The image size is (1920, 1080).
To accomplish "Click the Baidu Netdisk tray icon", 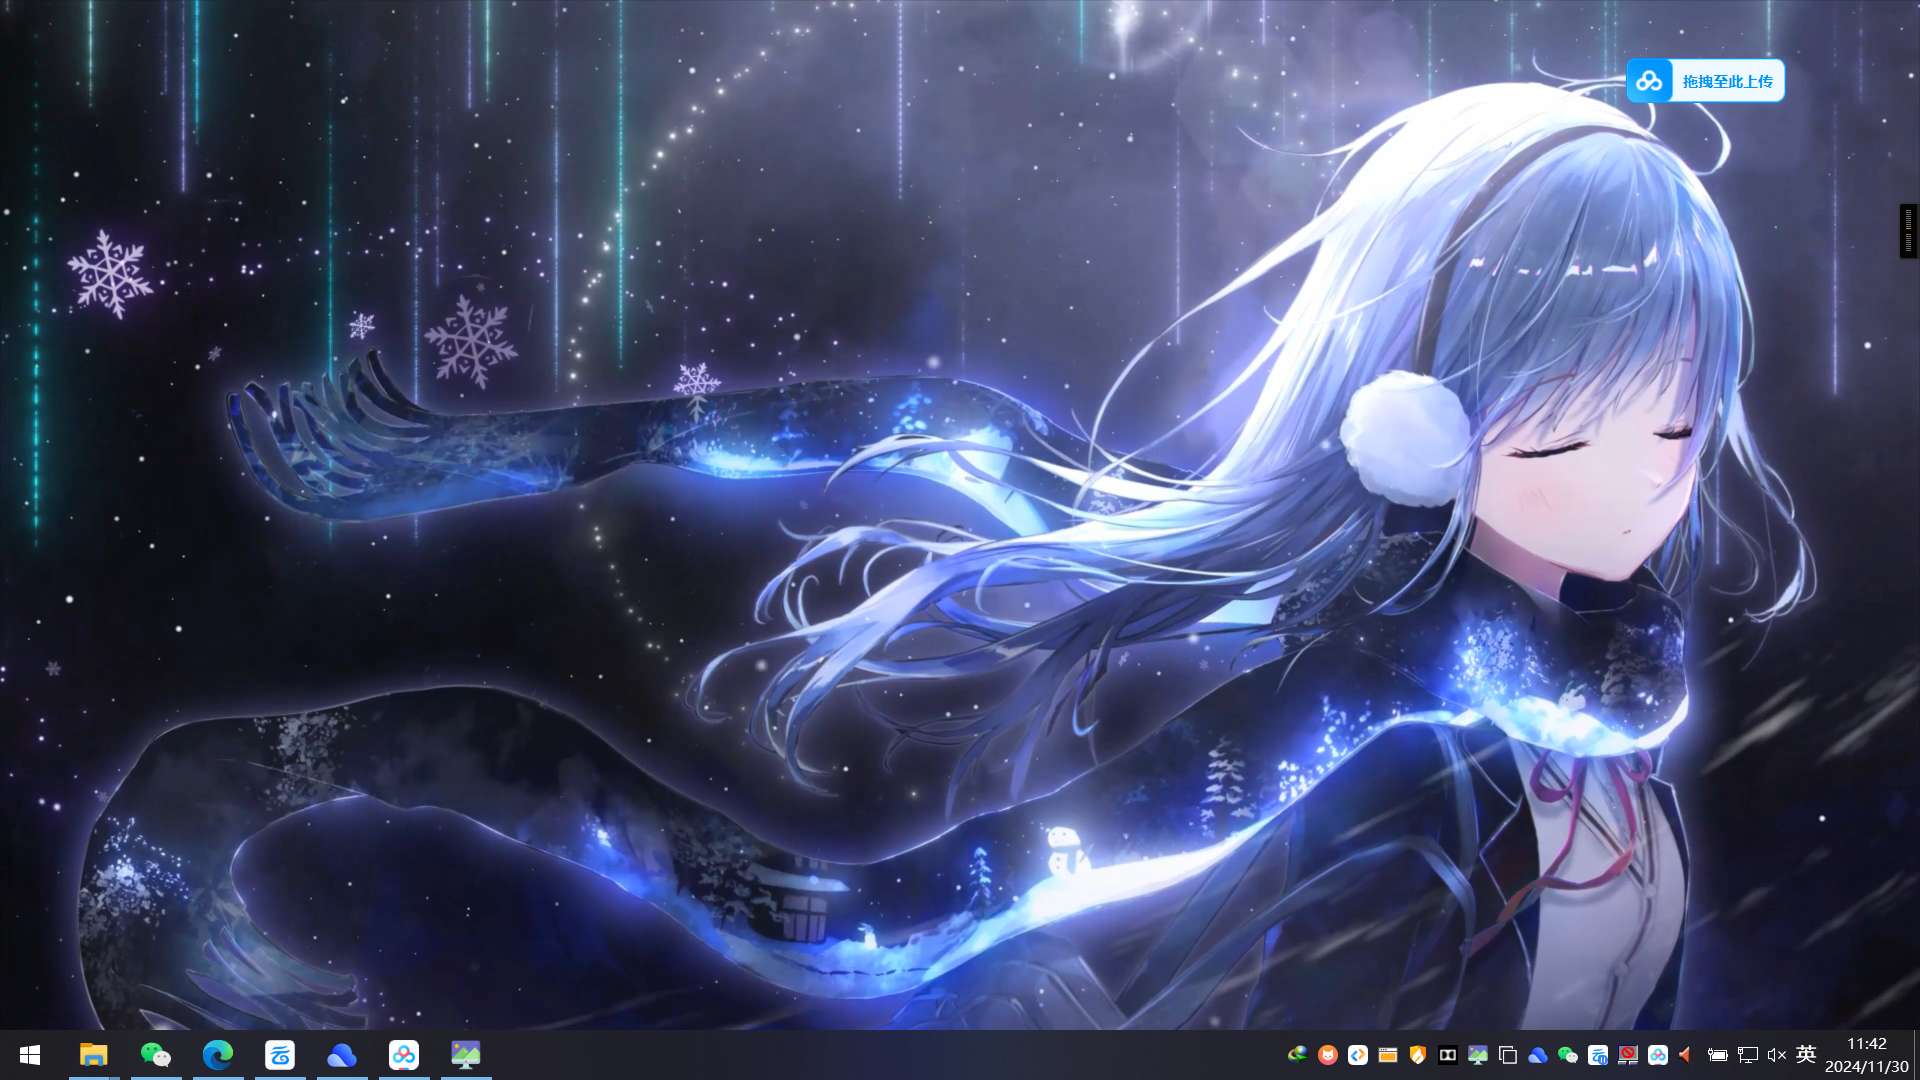I will [x=1657, y=1055].
